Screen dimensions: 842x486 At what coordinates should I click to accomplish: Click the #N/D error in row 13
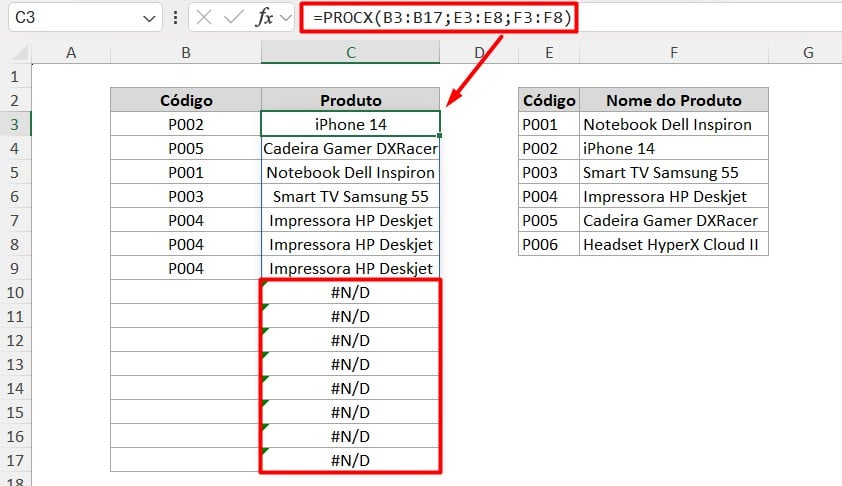tap(350, 364)
